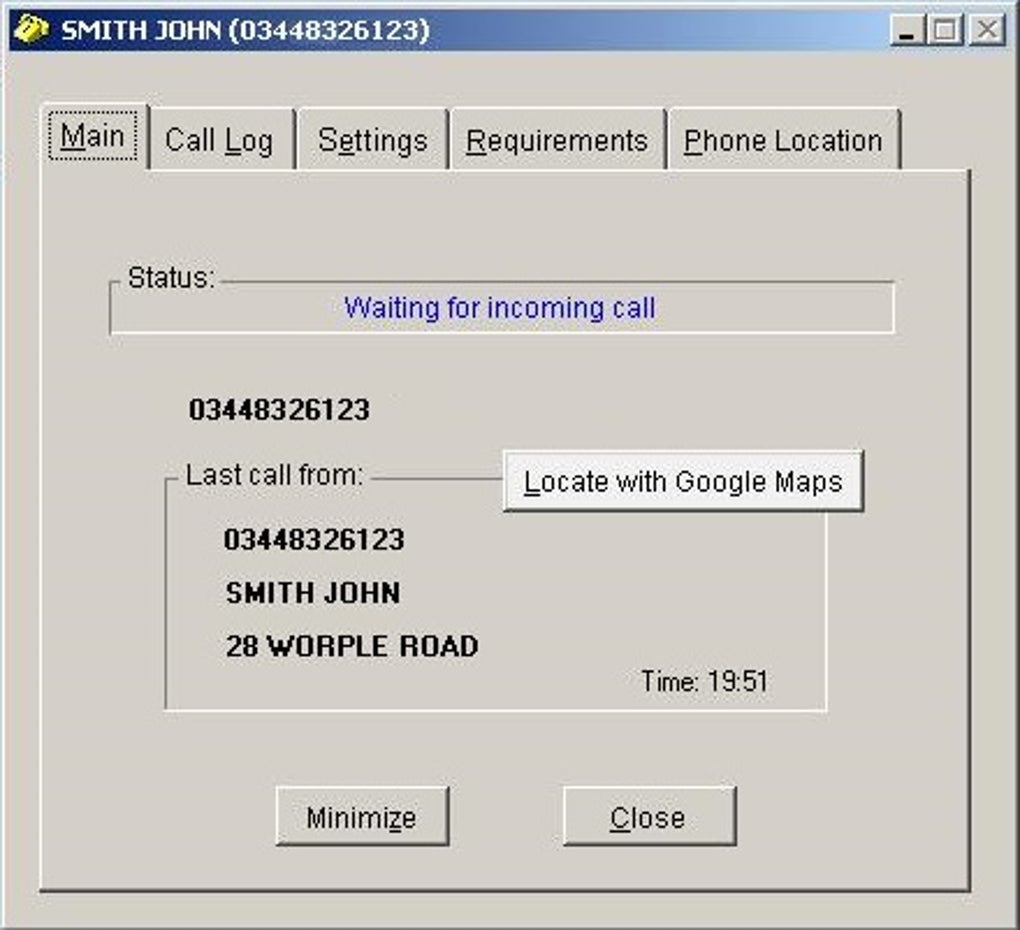Click title bar text SMITH JOHN (03448326123)
This screenshot has width=1020, height=930.
click(x=245, y=30)
